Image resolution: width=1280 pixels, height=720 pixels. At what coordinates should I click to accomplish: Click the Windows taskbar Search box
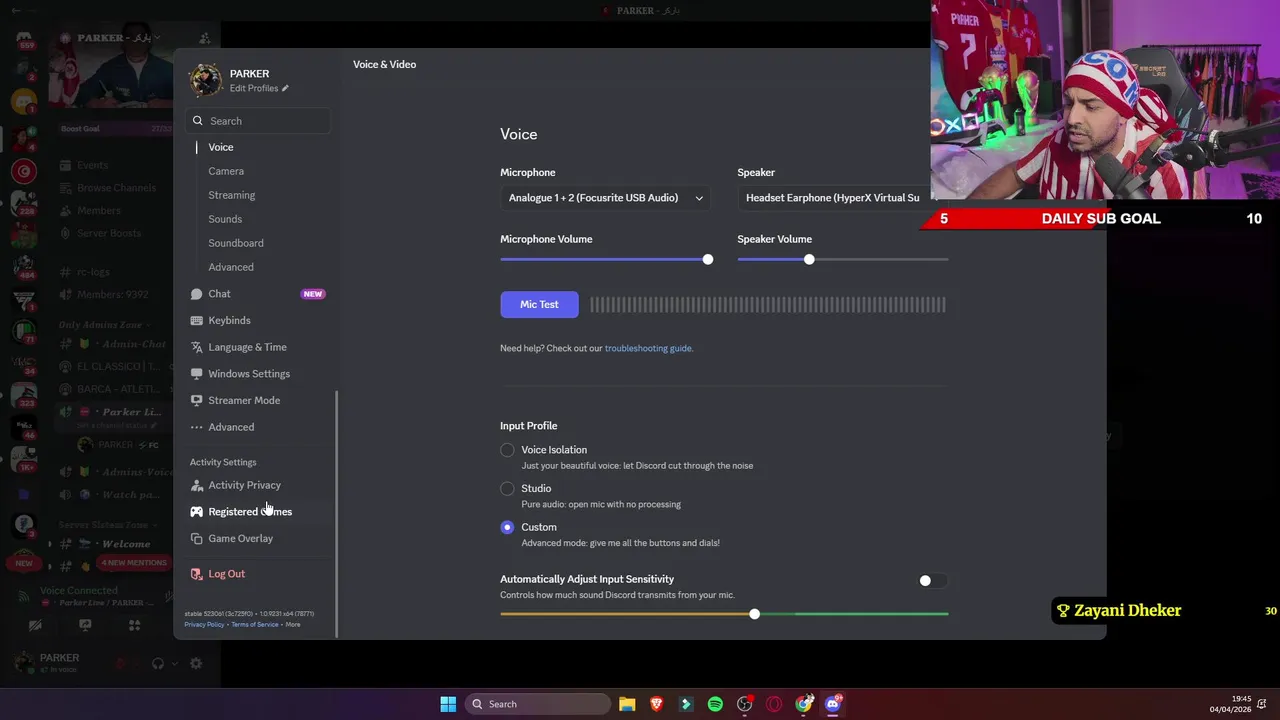(538, 704)
